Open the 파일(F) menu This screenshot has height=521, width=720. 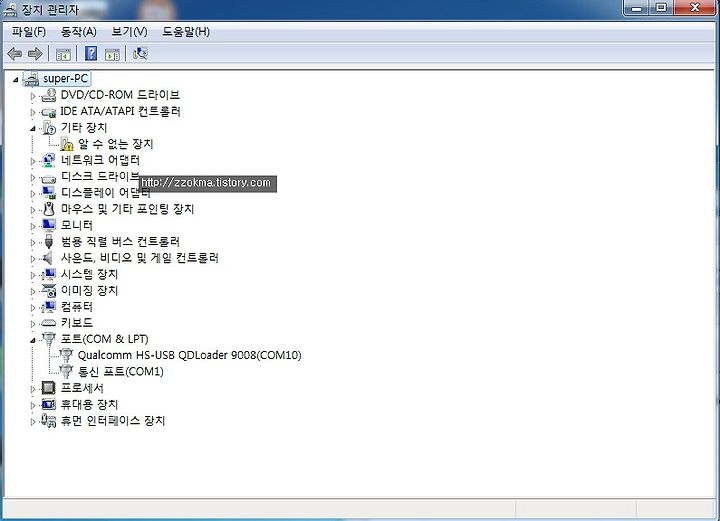29,32
